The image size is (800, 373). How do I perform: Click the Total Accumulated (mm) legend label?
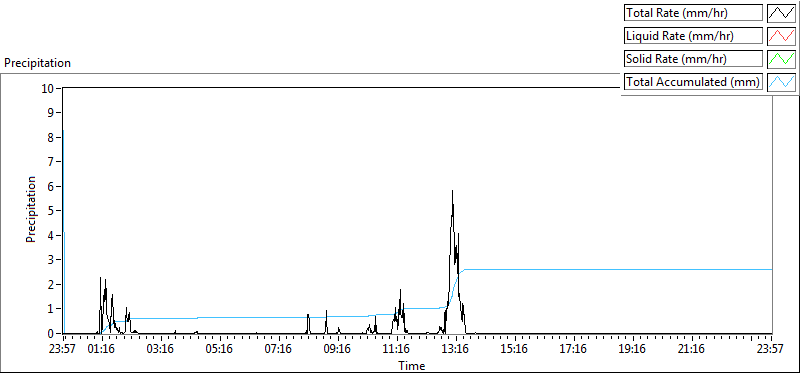pyautogui.click(x=692, y=82)
